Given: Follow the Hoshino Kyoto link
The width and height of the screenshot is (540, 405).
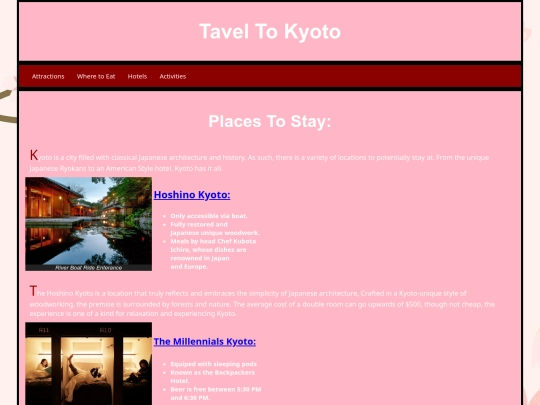Looking at the screenshot, I should click(x=192, y=195).
